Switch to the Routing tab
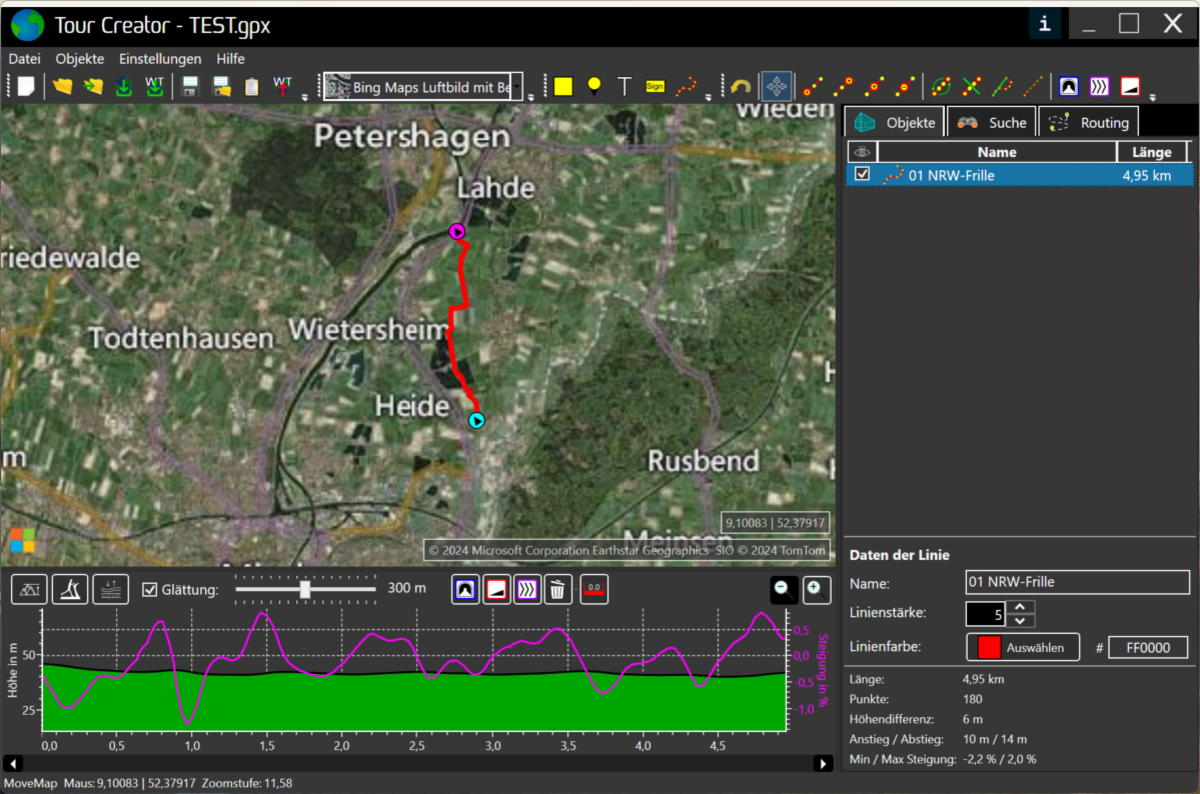This screenshot has width=1200, height=794. click(x=1089, y=122)
